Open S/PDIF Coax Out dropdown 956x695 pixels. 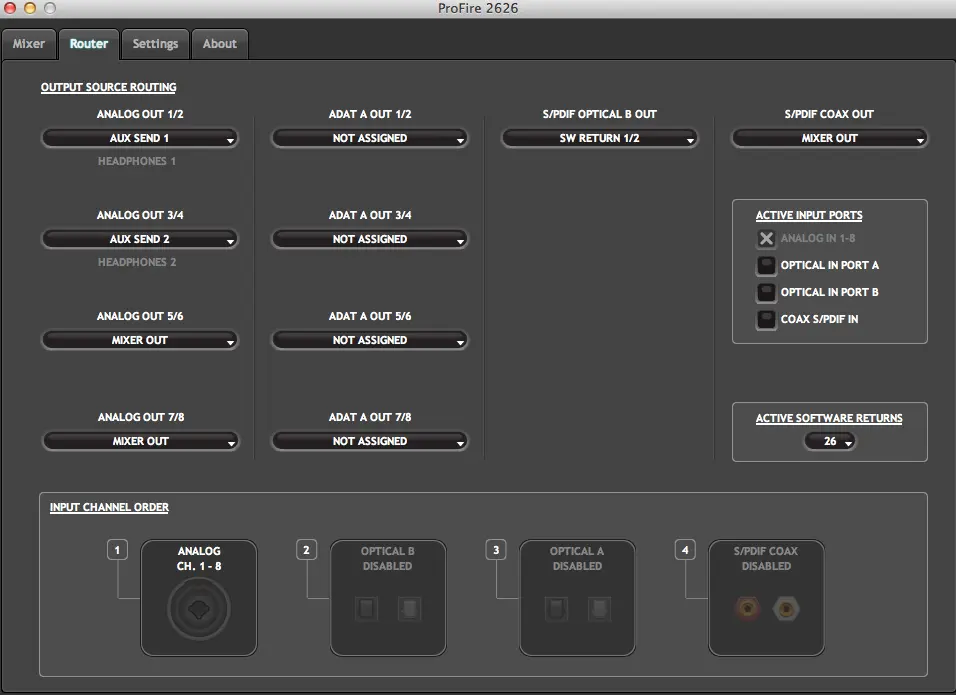click(829, 138)
